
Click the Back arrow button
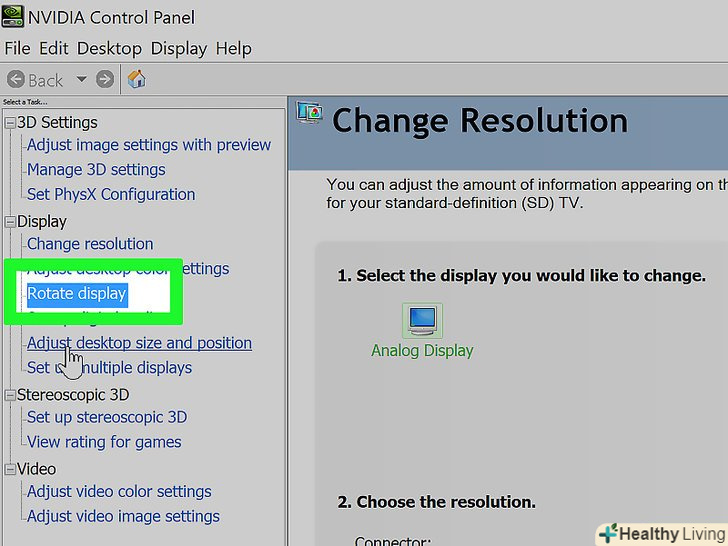coord(16,79)
